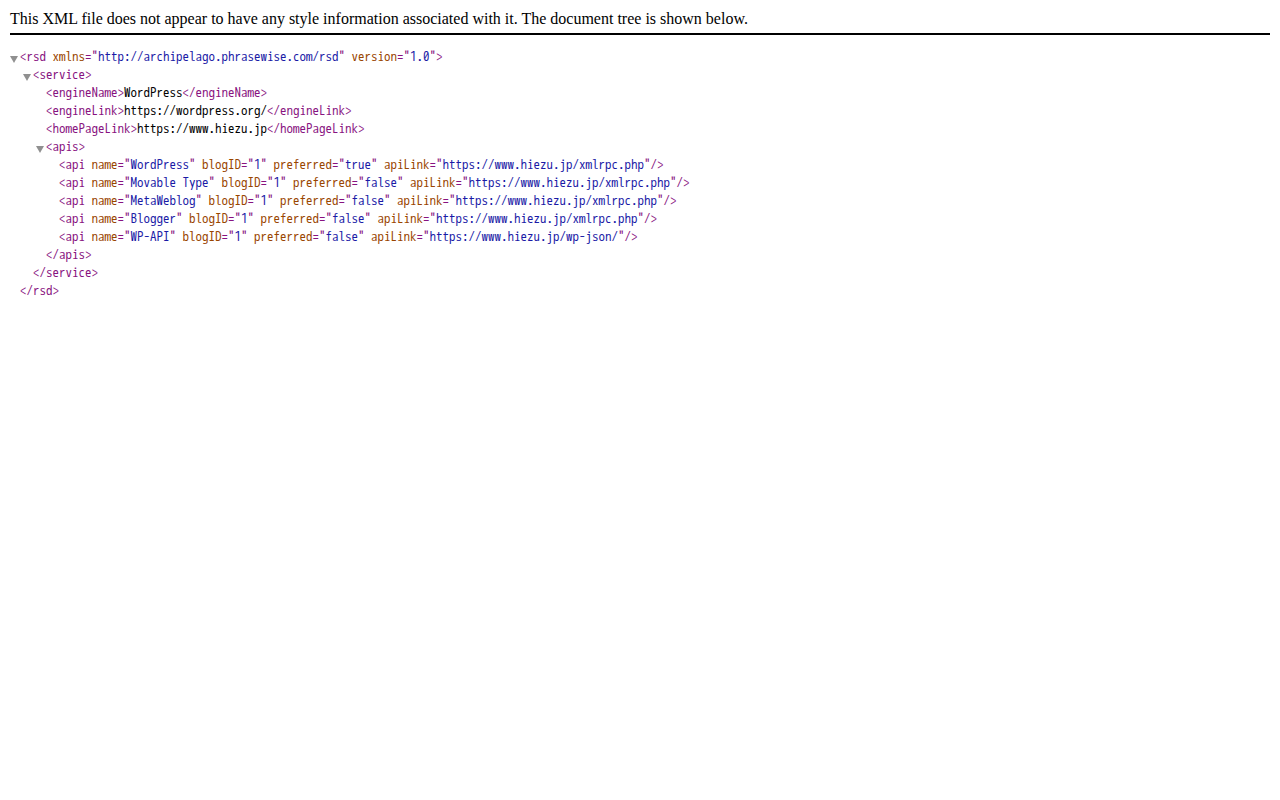Viewport: 1280px width, 800px height.
Task: Click the api row named WP-API
Action: coord(348,237)
